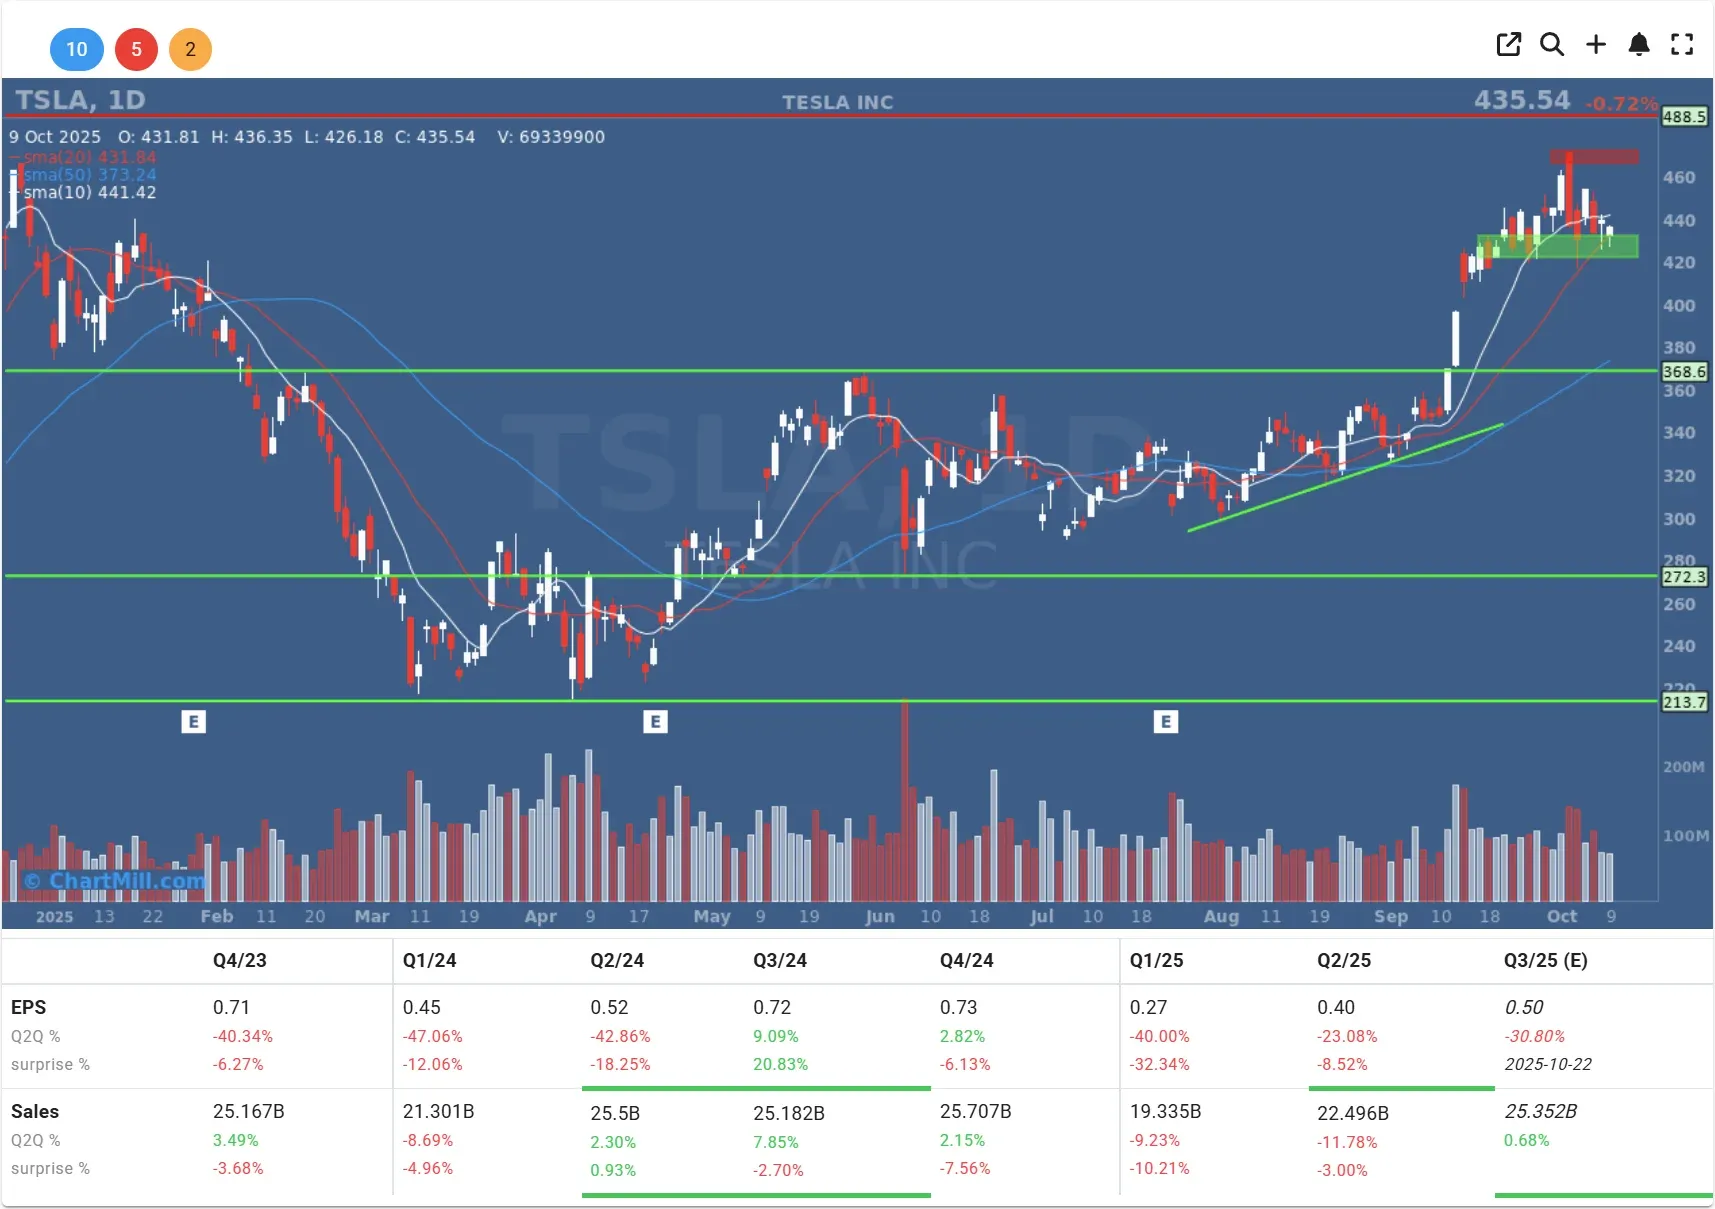This screenshot has width=1715, height=1209.
Task: Select the Q4/23 column header
Action: (240, 960)
